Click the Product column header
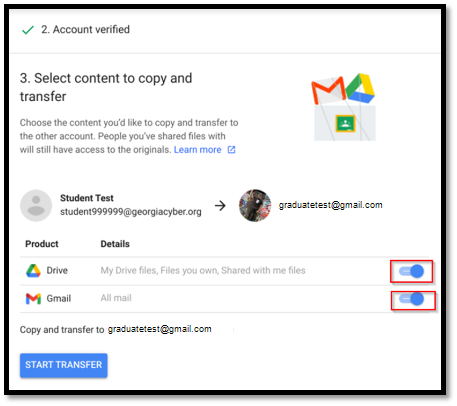The width and height of the screenshot is (457, 406). (x=42, y=244)
